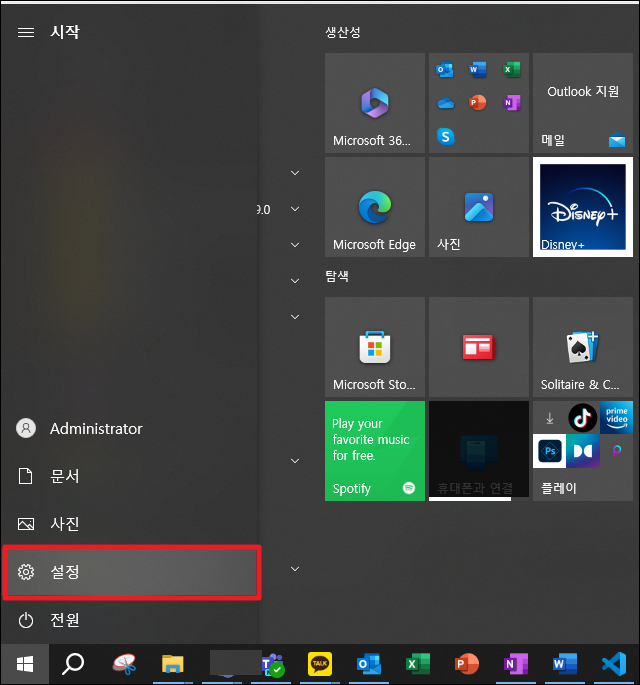Open the red News tile

click(479, 347)
